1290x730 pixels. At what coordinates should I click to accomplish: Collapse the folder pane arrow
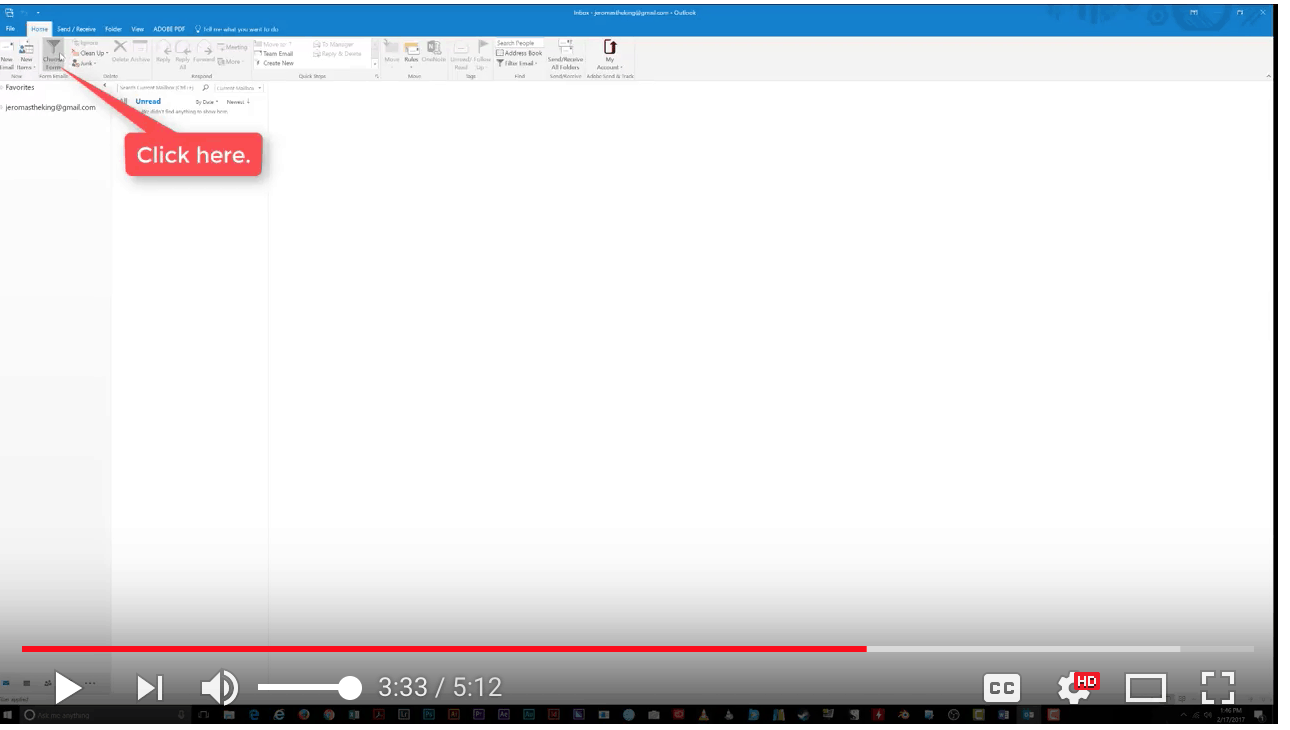[x=105, y=85]
